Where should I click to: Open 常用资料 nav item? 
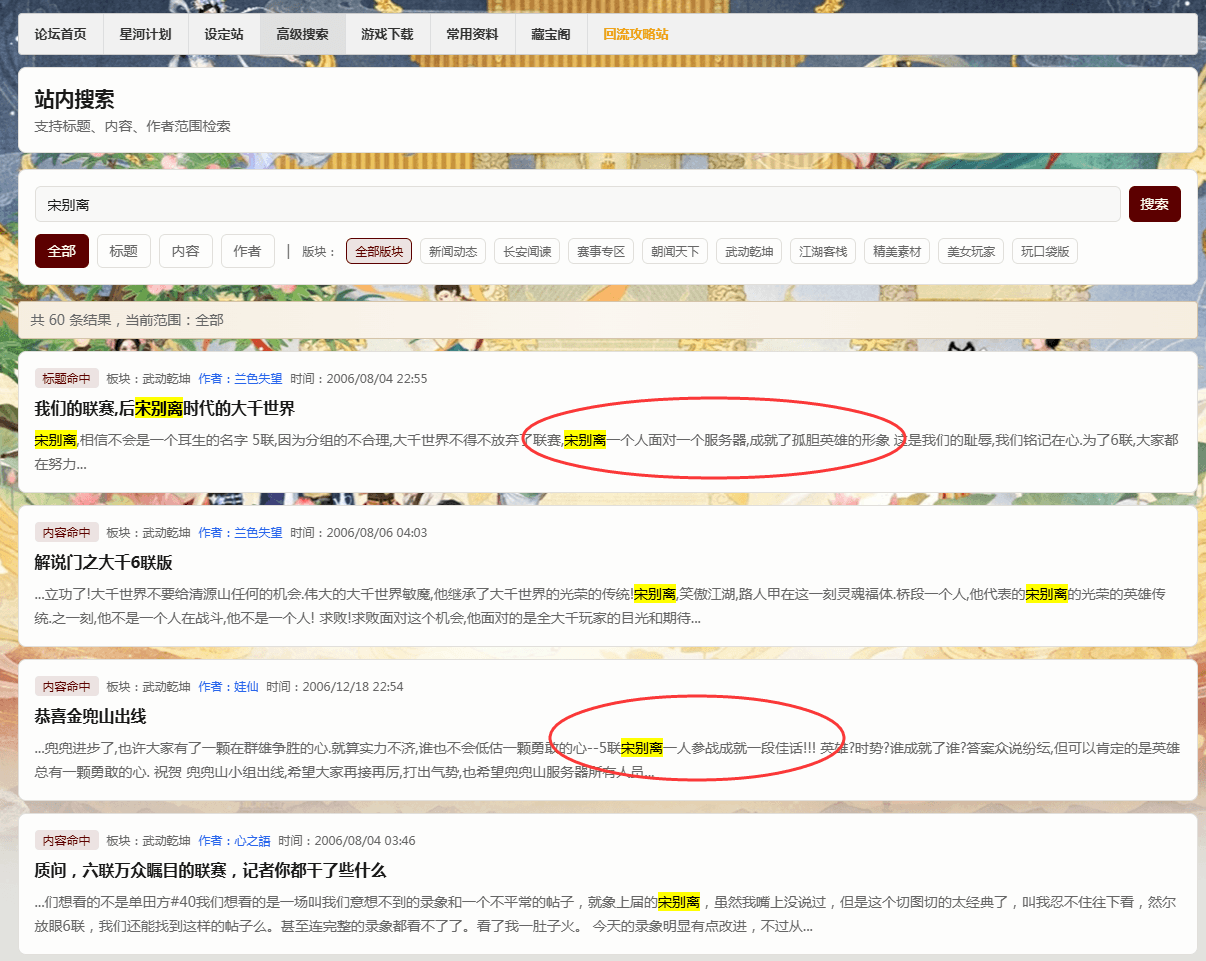[x=472, y=34]
